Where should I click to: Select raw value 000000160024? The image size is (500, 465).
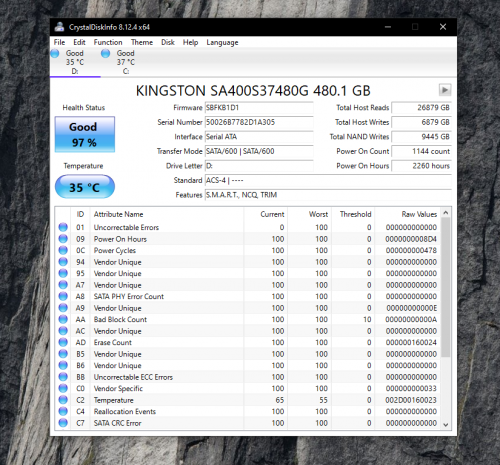click(x=411, y=342)
